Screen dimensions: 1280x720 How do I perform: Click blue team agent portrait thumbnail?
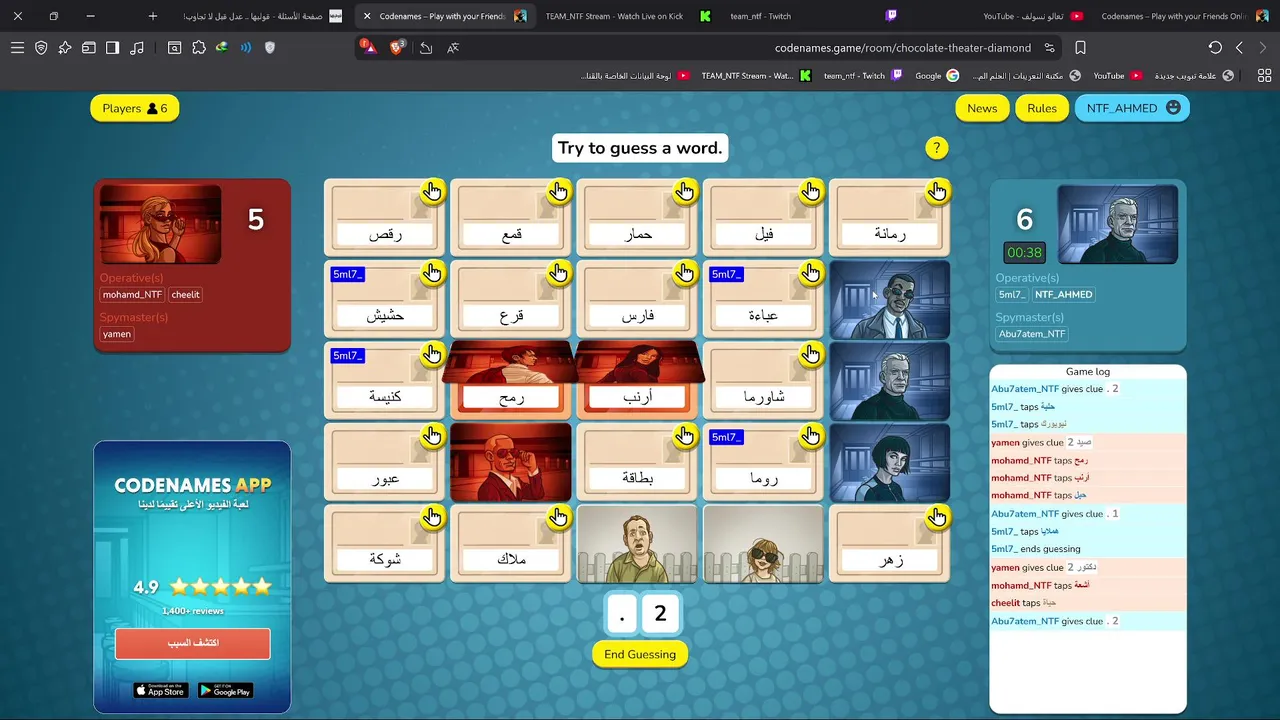(1117, 224)
